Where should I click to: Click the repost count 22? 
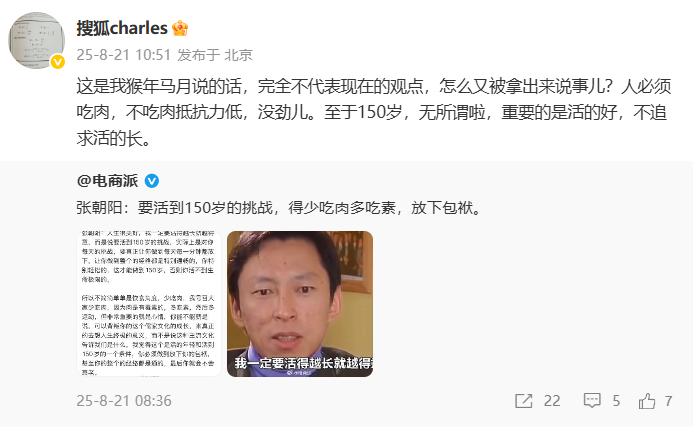pyautogui.click(x=552, y=401)
